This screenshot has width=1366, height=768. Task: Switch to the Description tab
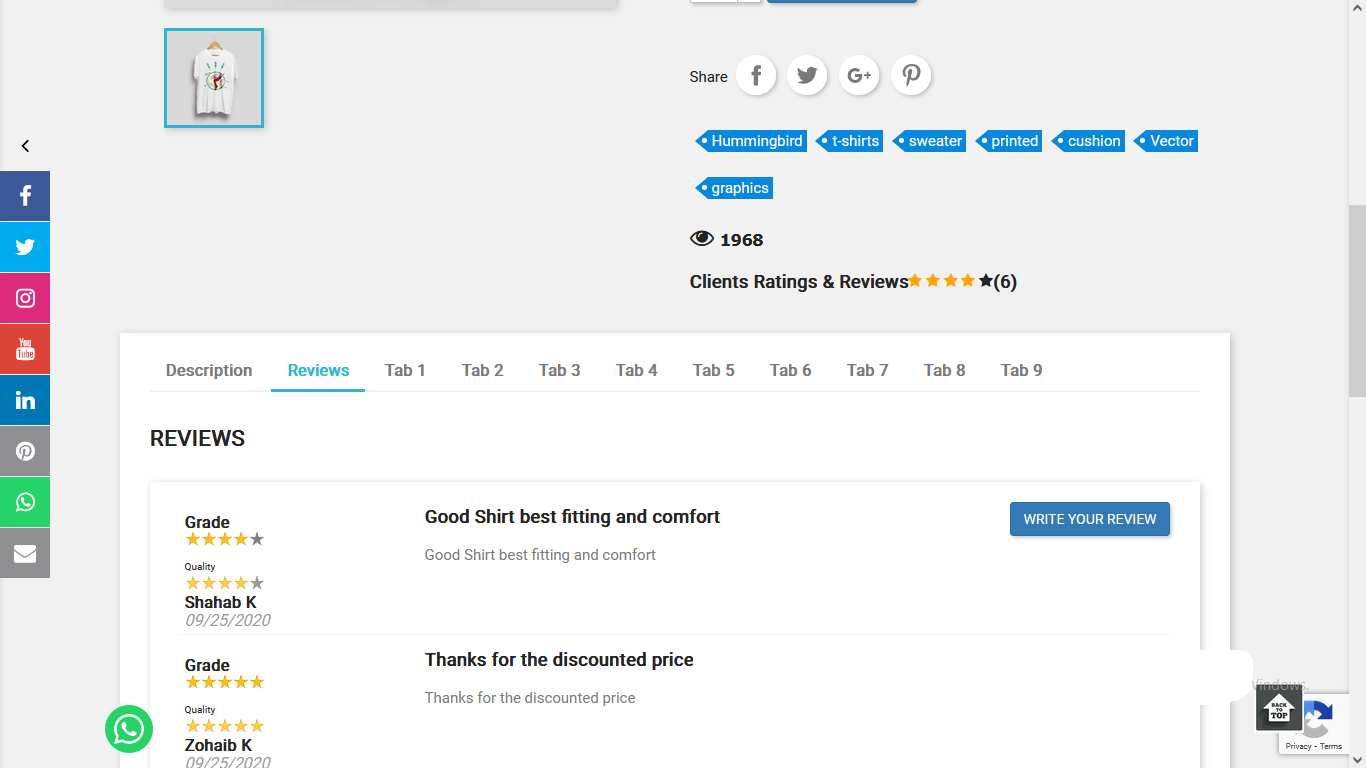pyautogui.click(x=209, y=370)
